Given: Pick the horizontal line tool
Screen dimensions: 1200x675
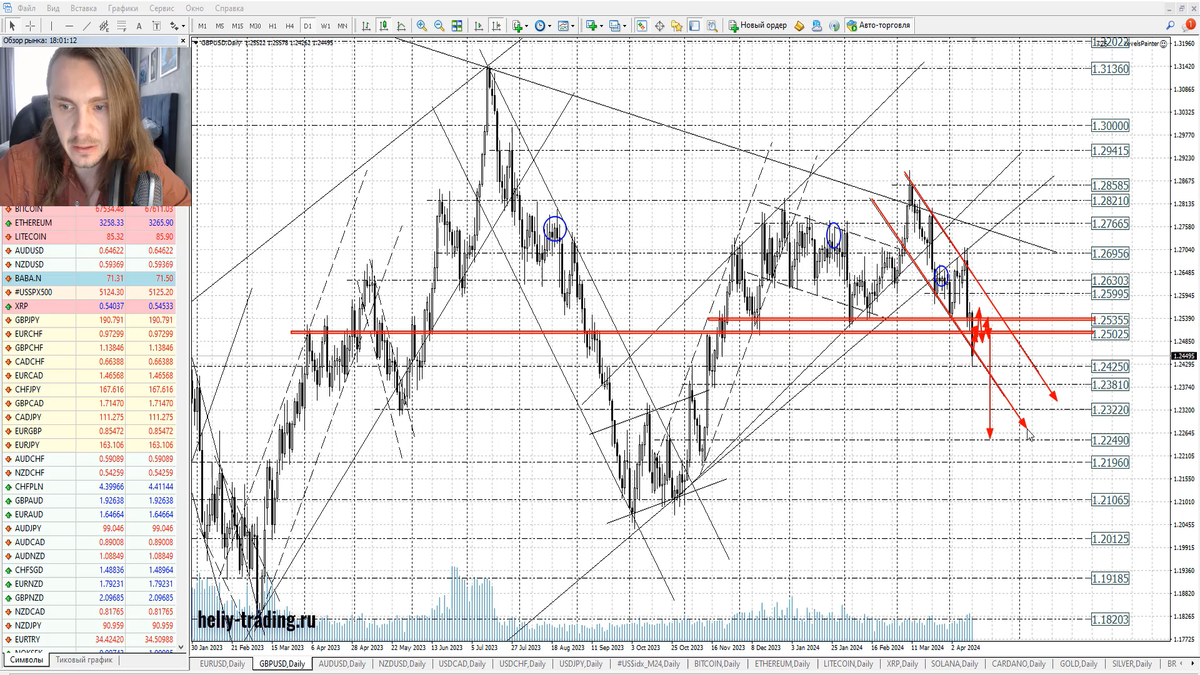Looking at the screenshot, I should [69, 25].
